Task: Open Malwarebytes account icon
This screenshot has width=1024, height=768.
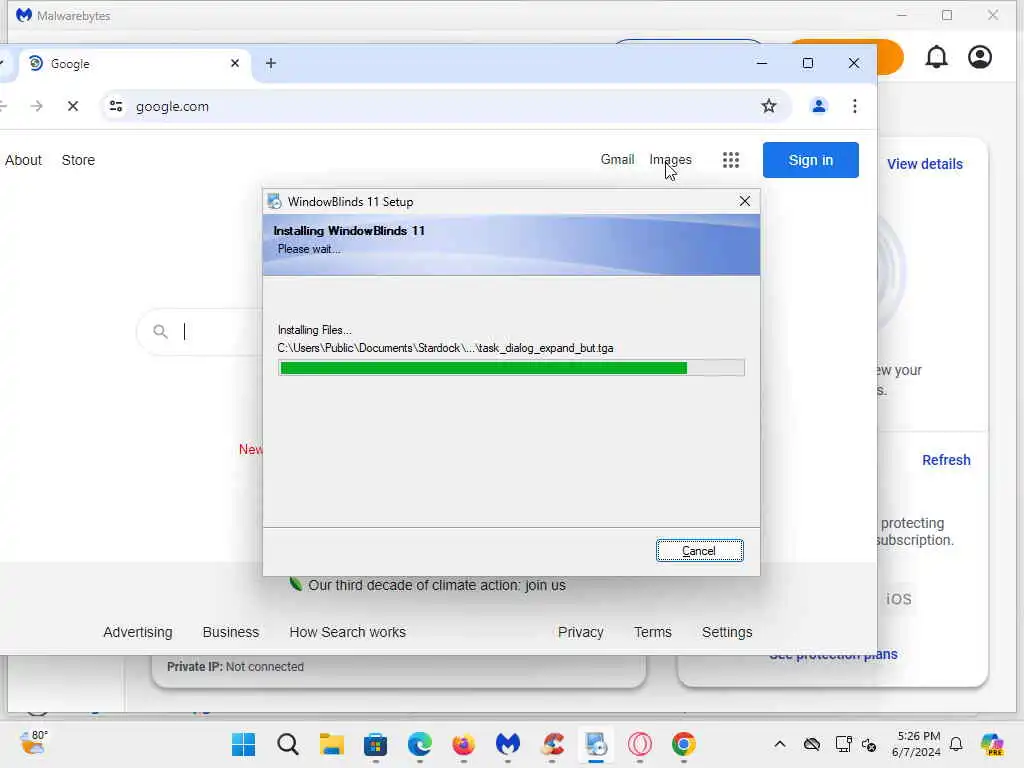Action: (x=980, y=57)
